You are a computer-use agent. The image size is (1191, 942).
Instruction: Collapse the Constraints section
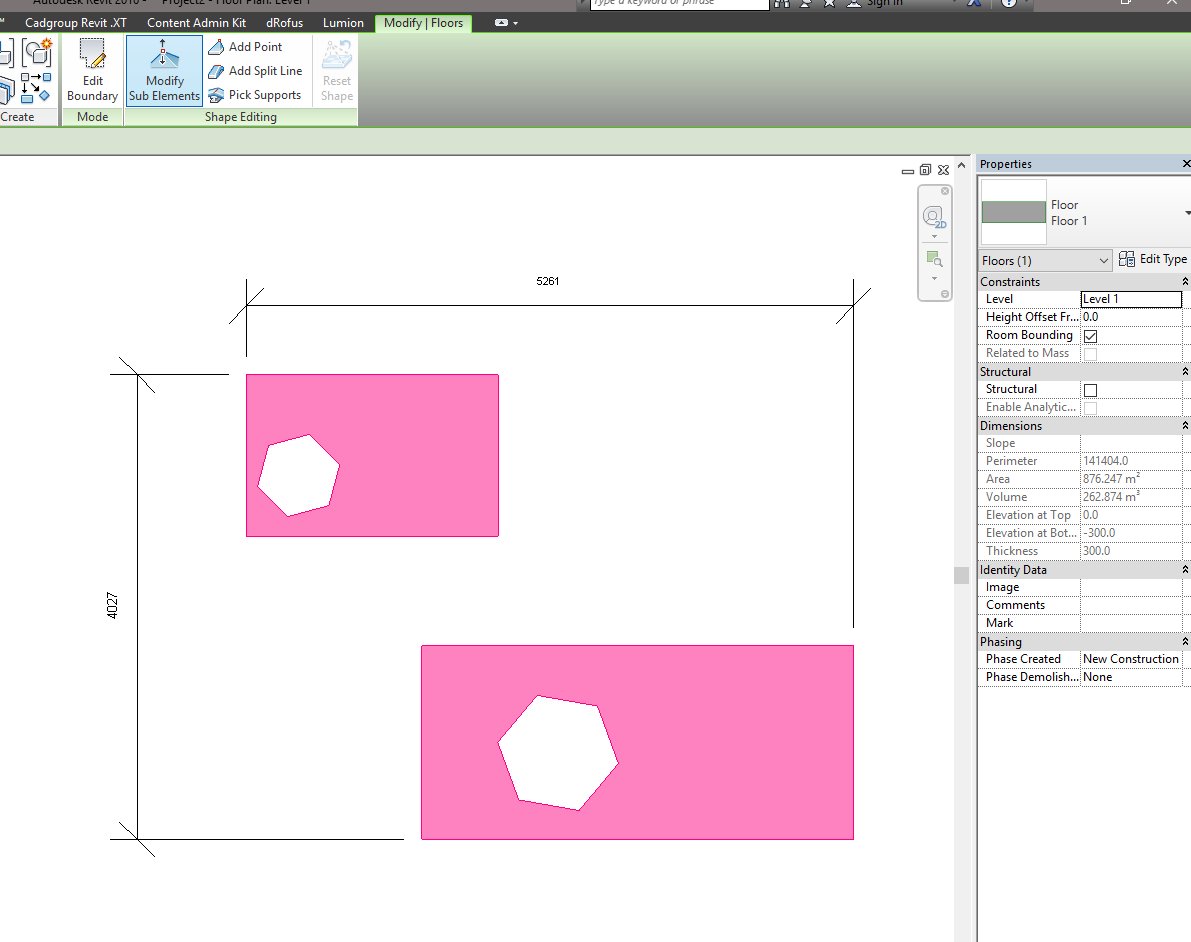tap(1185, 282)
